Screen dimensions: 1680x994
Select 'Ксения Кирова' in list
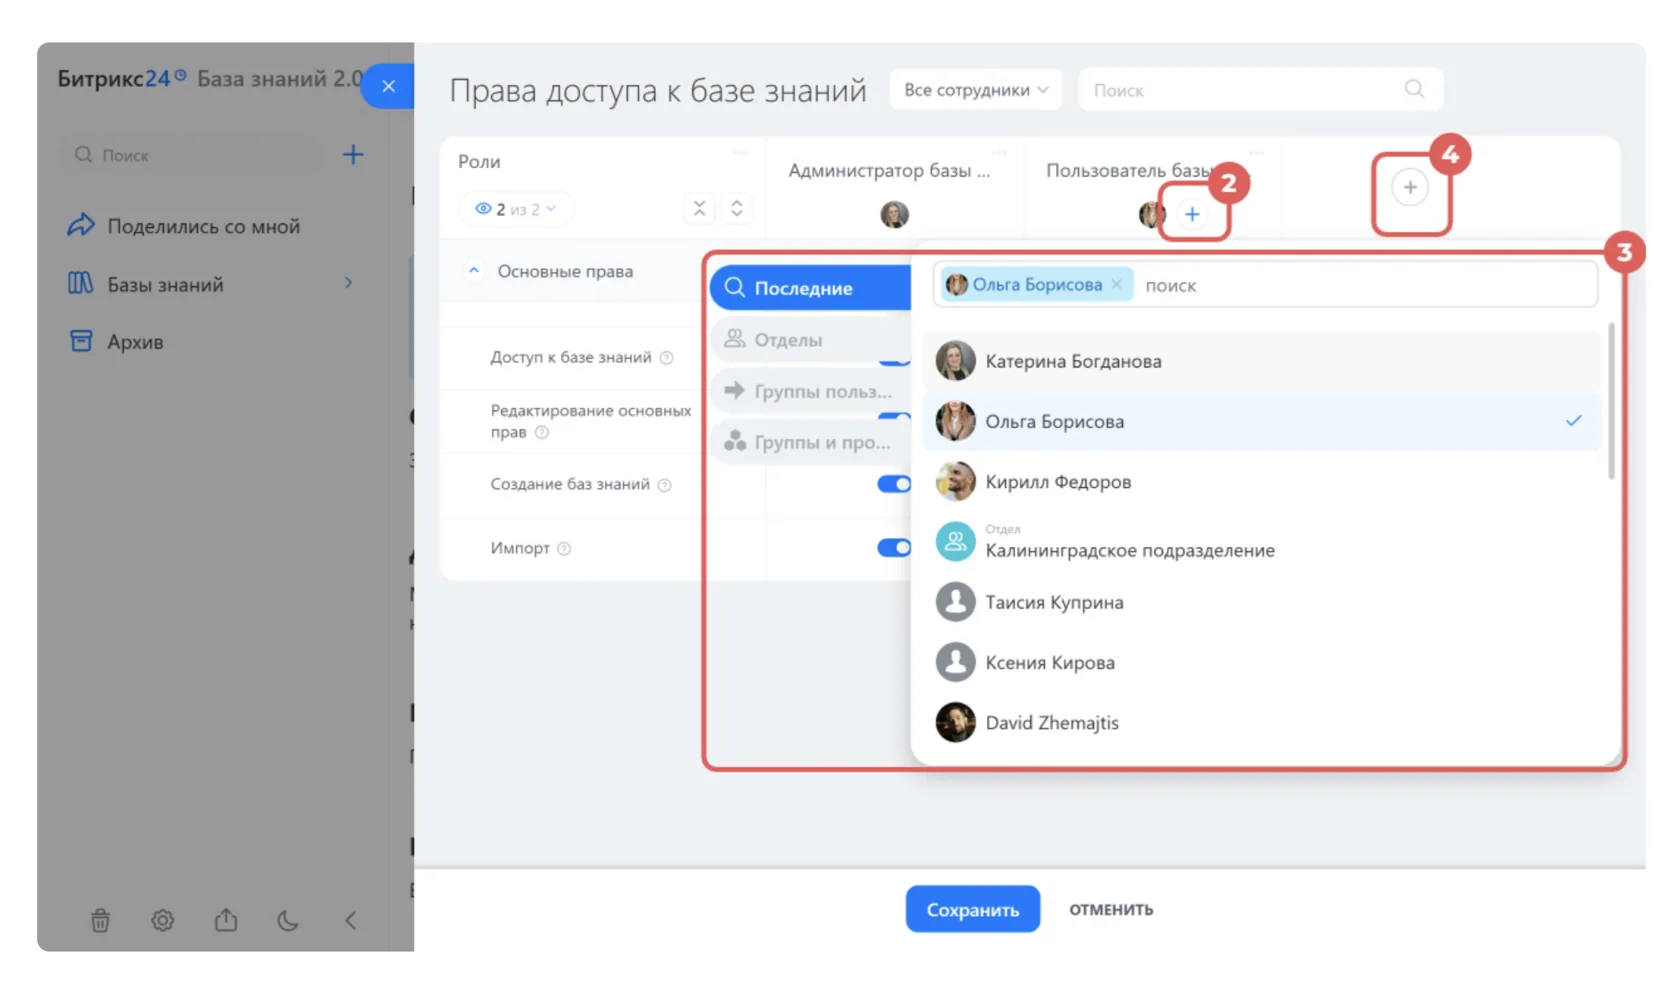[1262, 662]
